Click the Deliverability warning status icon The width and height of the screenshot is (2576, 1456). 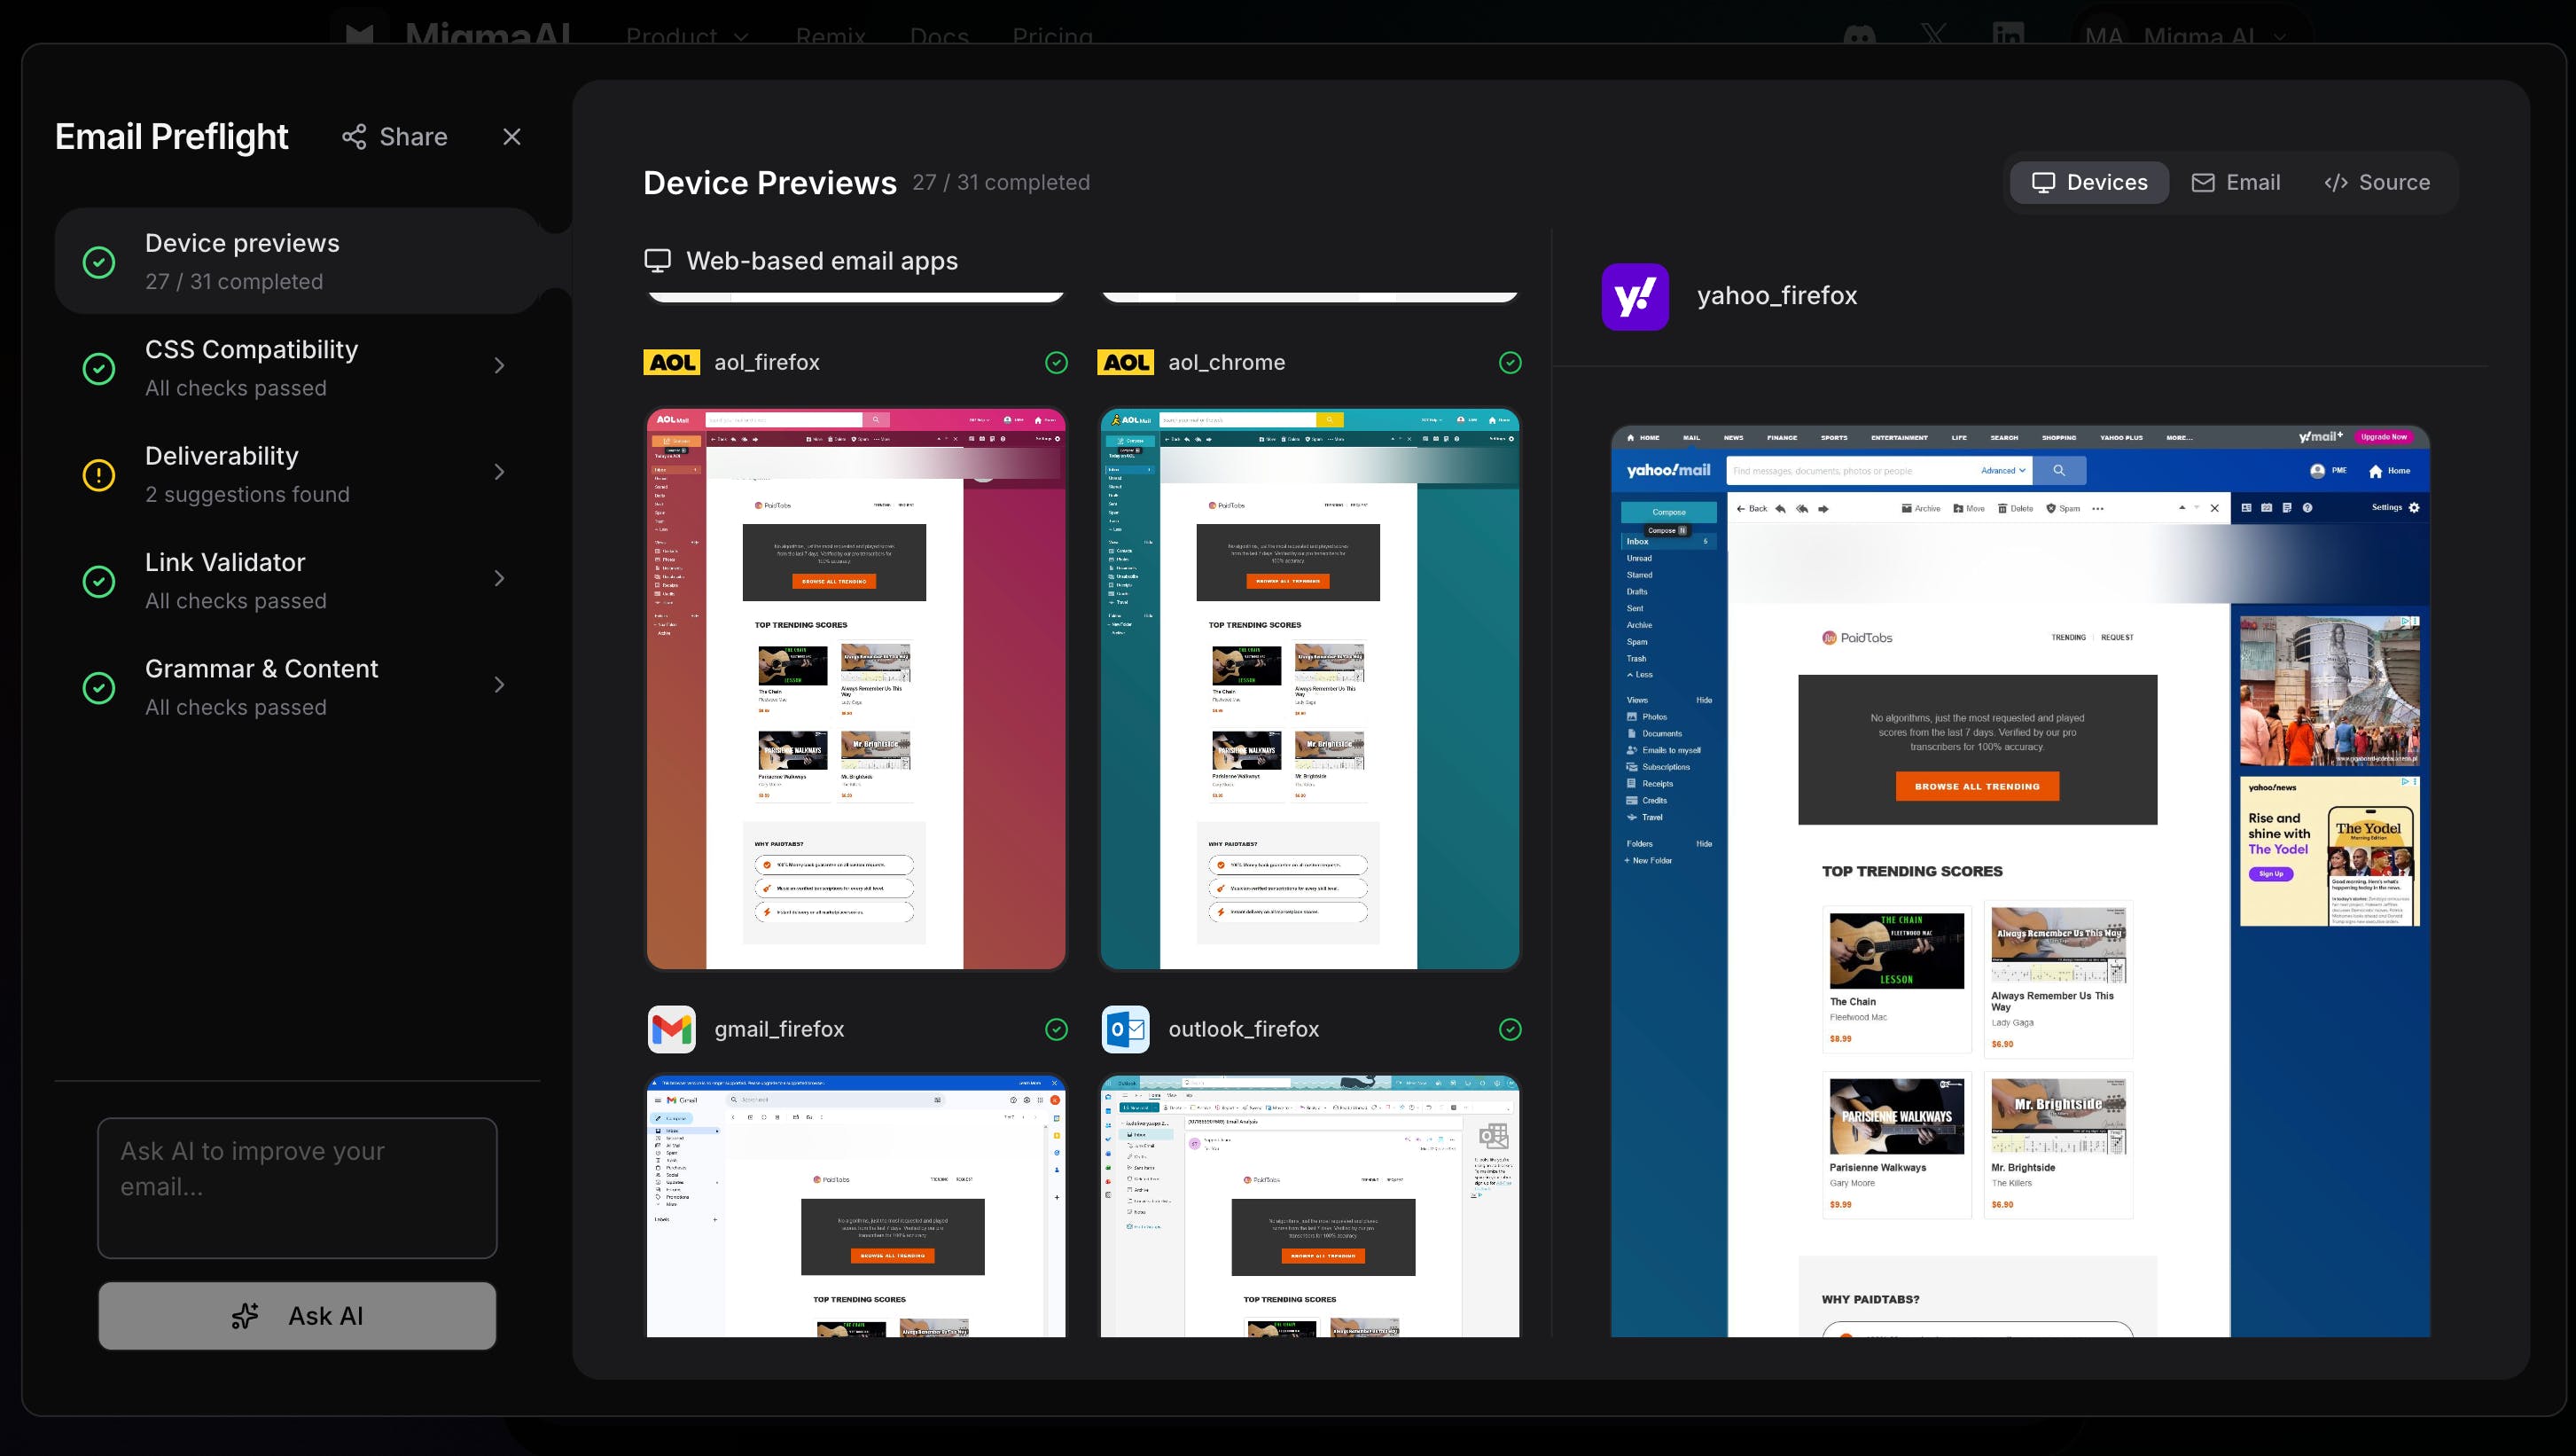tap(99, 475)
